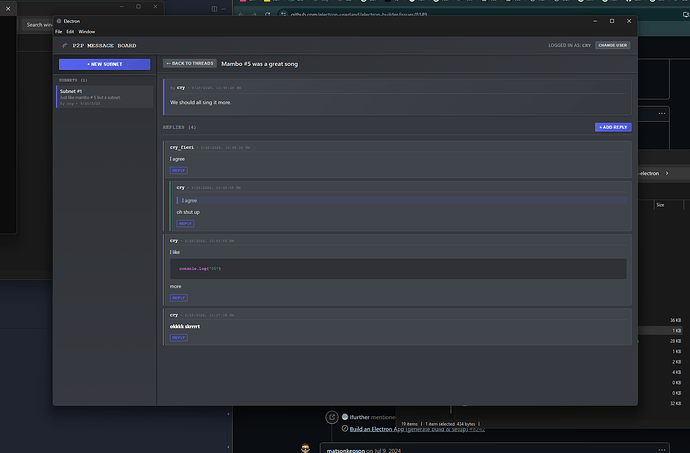Click the Search box in background window

click(x=38, y=25)
